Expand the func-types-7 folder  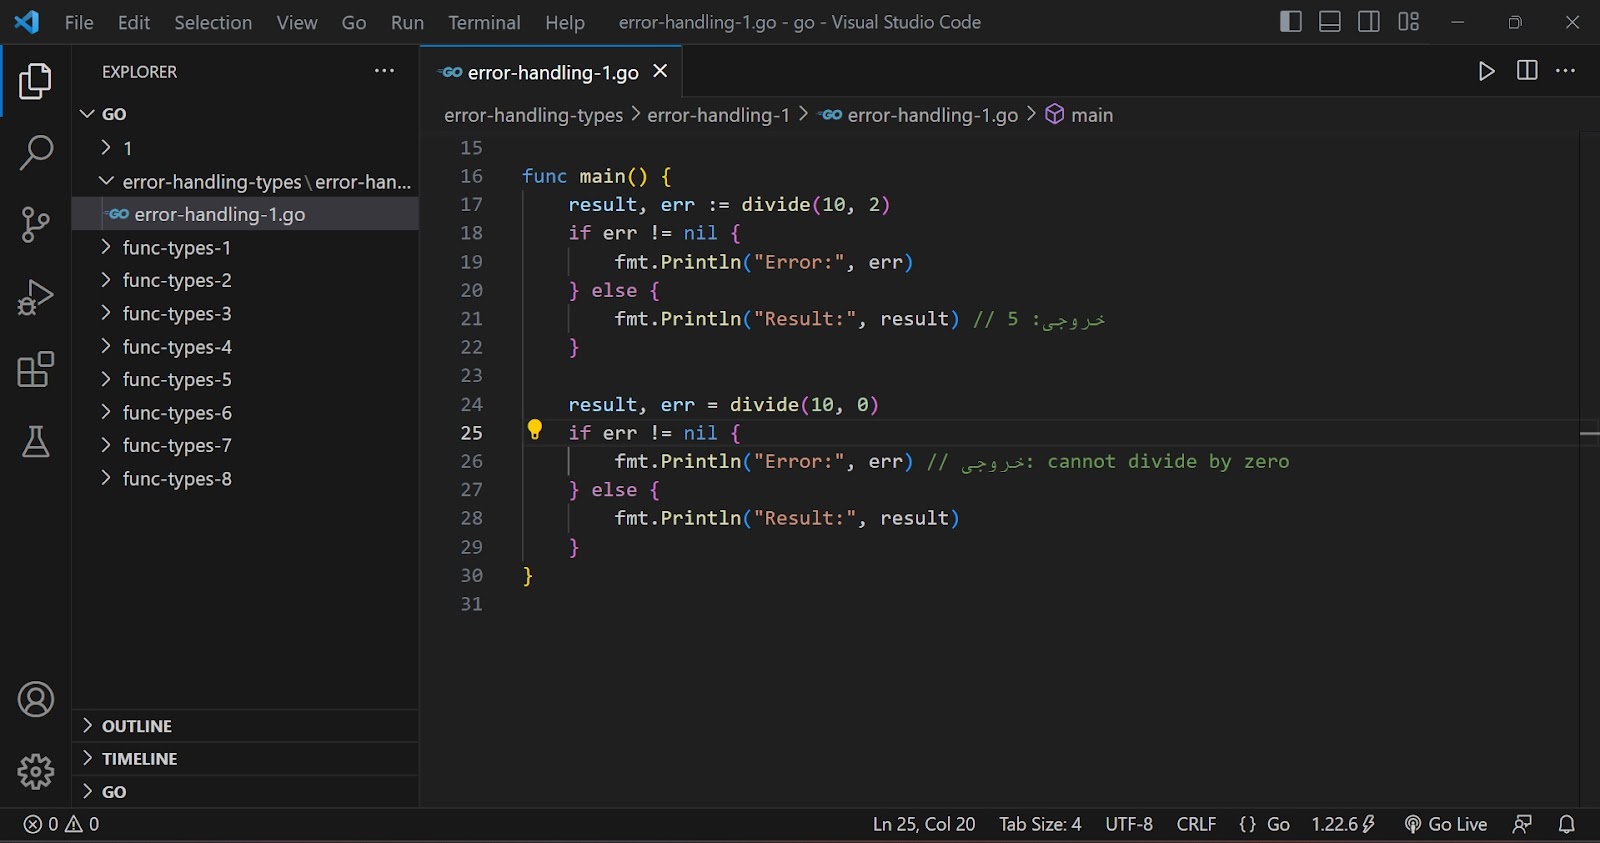[245, 446]
